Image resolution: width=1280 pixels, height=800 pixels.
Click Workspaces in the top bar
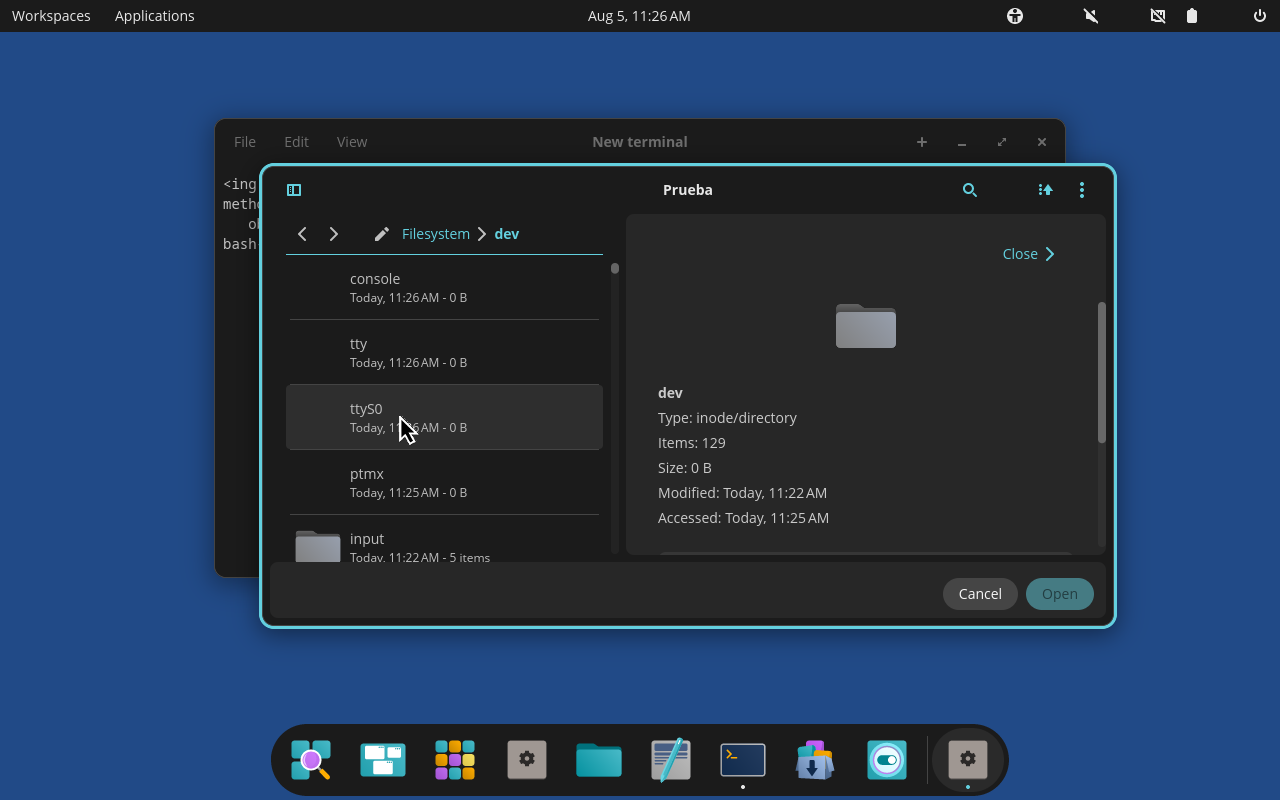(x=51, y=16)
